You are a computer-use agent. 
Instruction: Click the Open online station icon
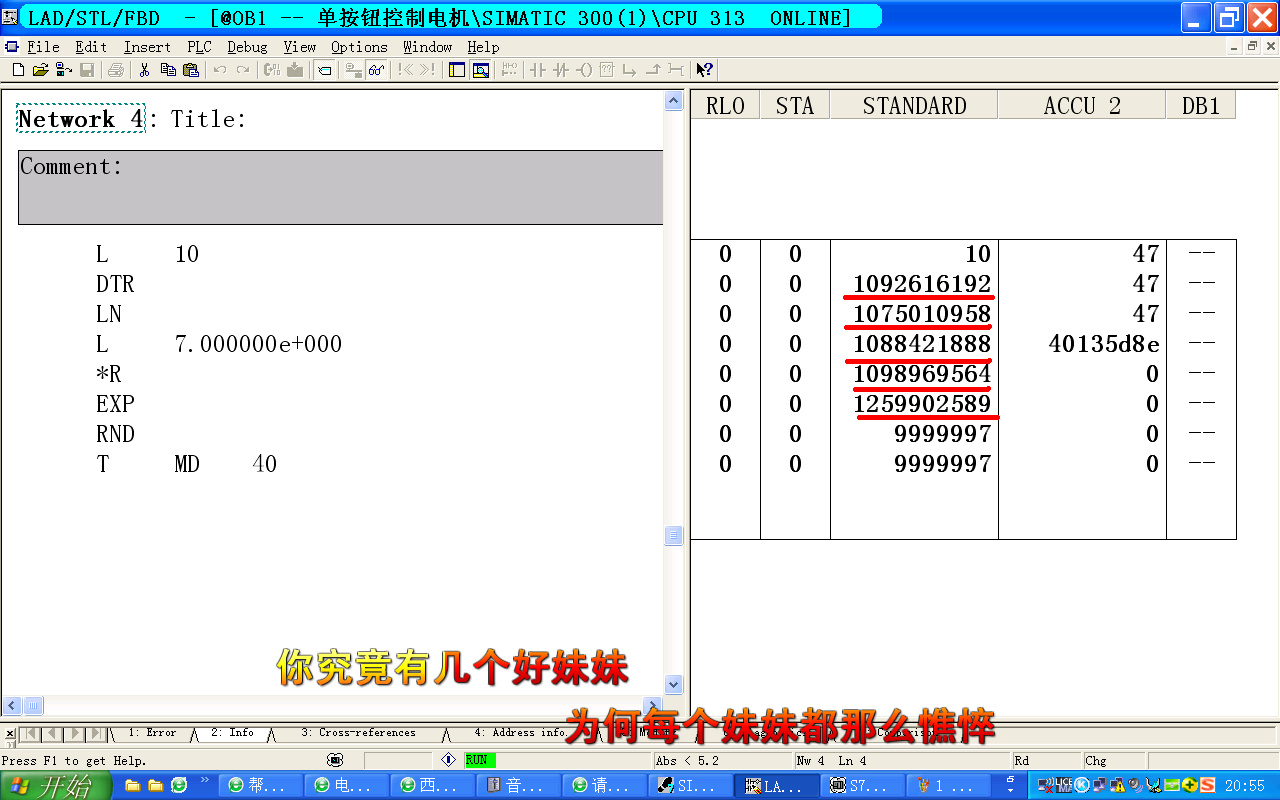click(x=63, y=70)
